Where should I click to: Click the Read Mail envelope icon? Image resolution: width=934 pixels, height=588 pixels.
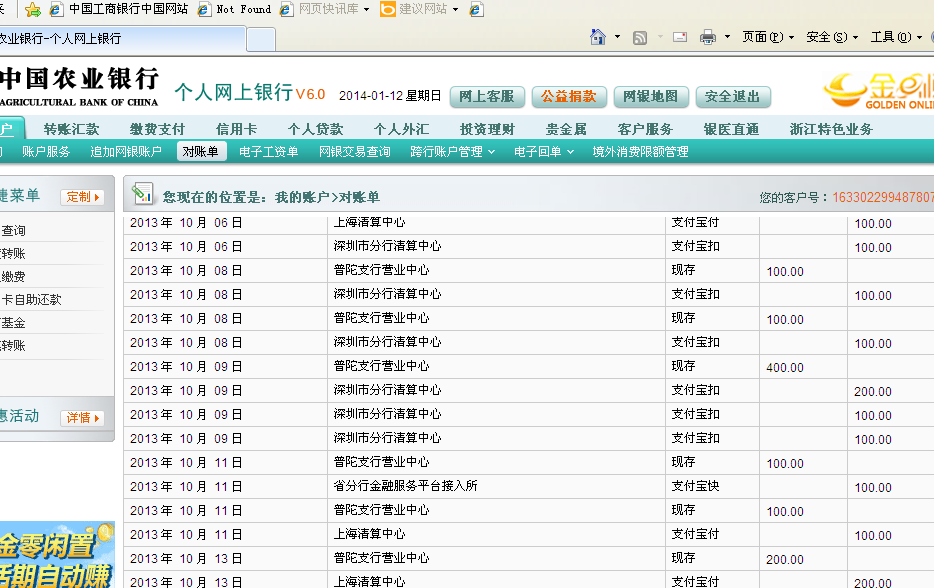click(x=680, y=37)
